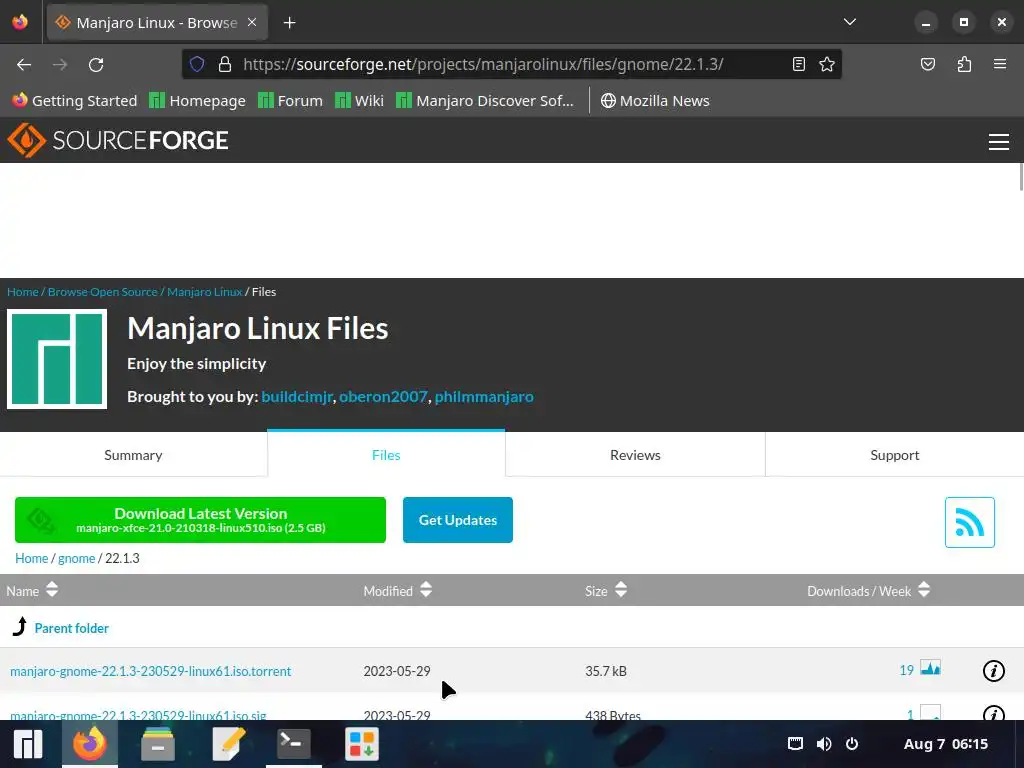
Task: Open the downloads chart icon for torrent row
Action: [x=931, y=668]
